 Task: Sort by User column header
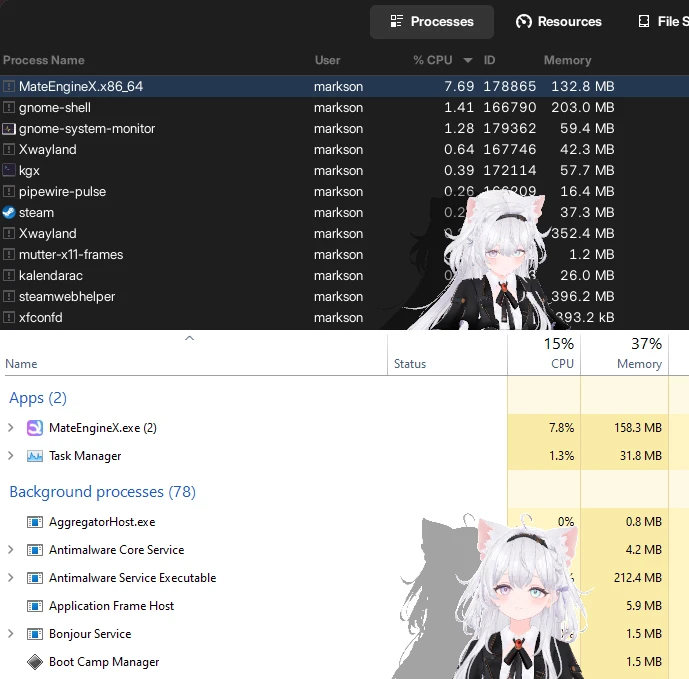[327, 60]
